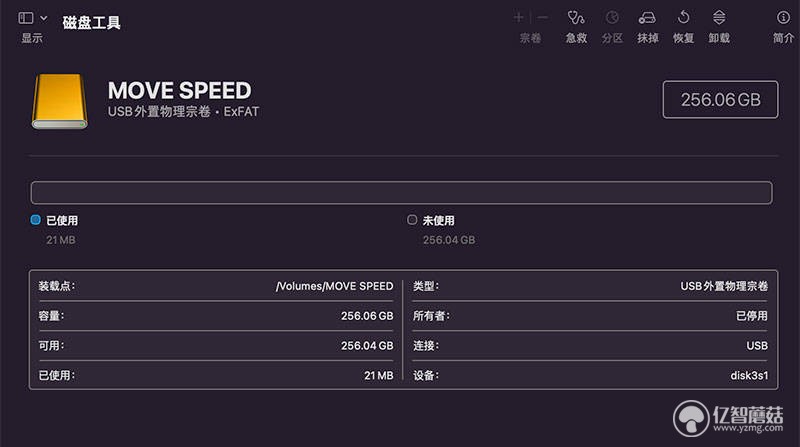Click the 显示 label under the sidebar button
The image size is (800, 447).
pyautogui.click(x=32, y=38)
